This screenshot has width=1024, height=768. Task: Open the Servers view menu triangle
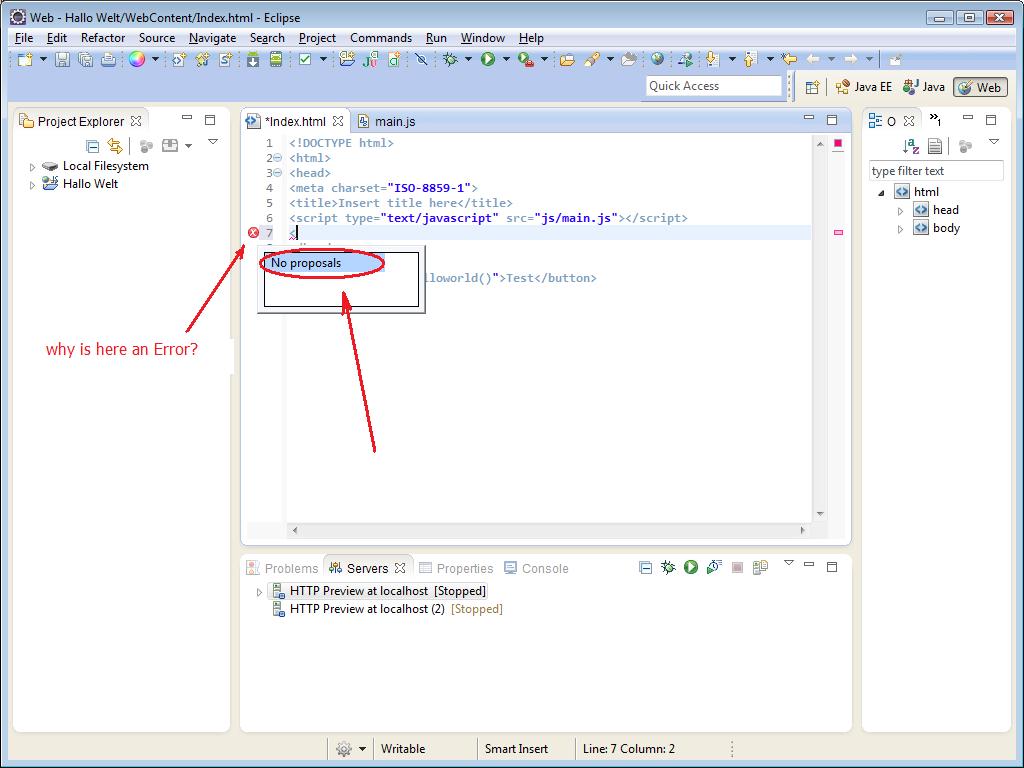[789, 562]
